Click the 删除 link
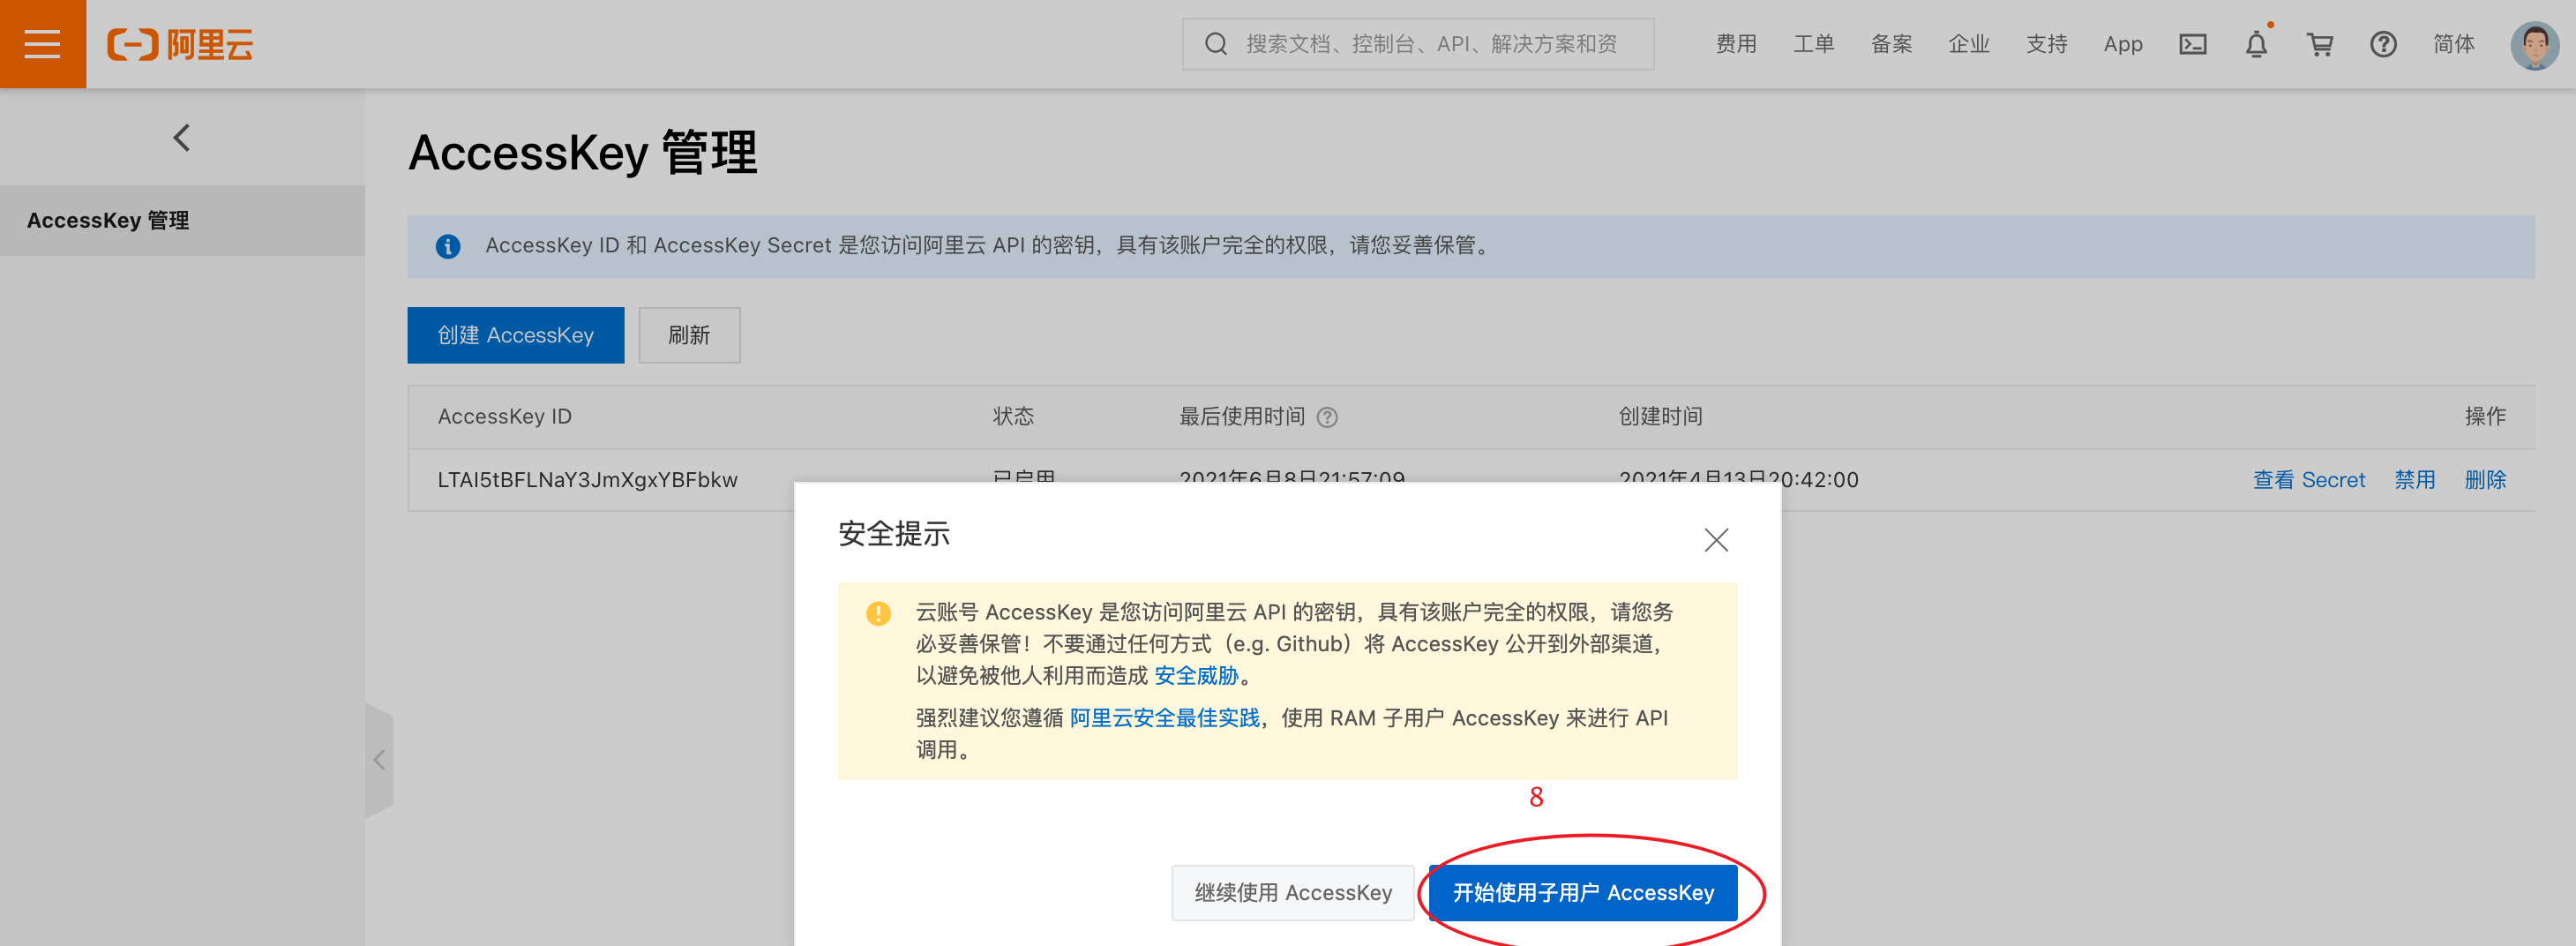 (x=2484, y=480)
